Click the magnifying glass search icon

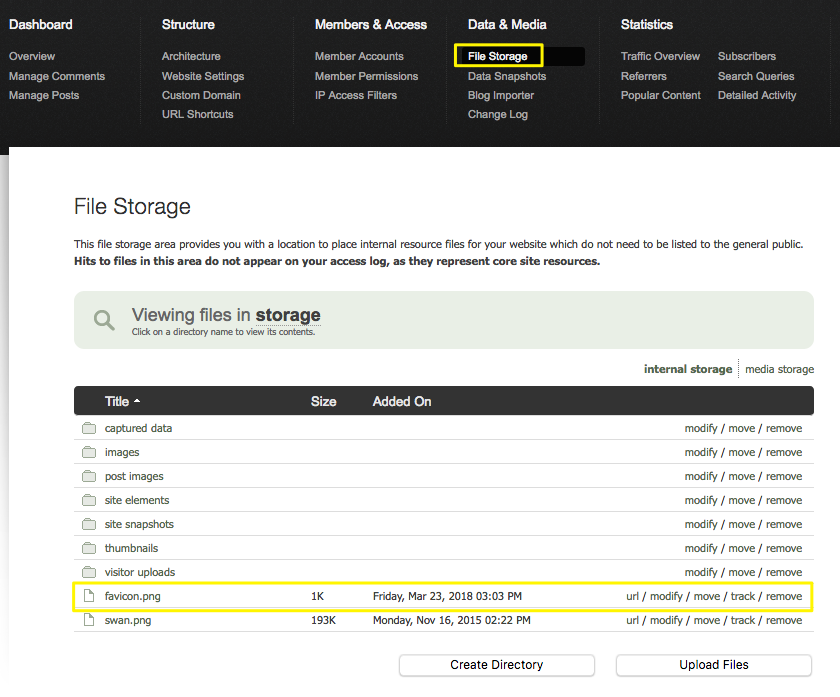(x=104, y=320)
